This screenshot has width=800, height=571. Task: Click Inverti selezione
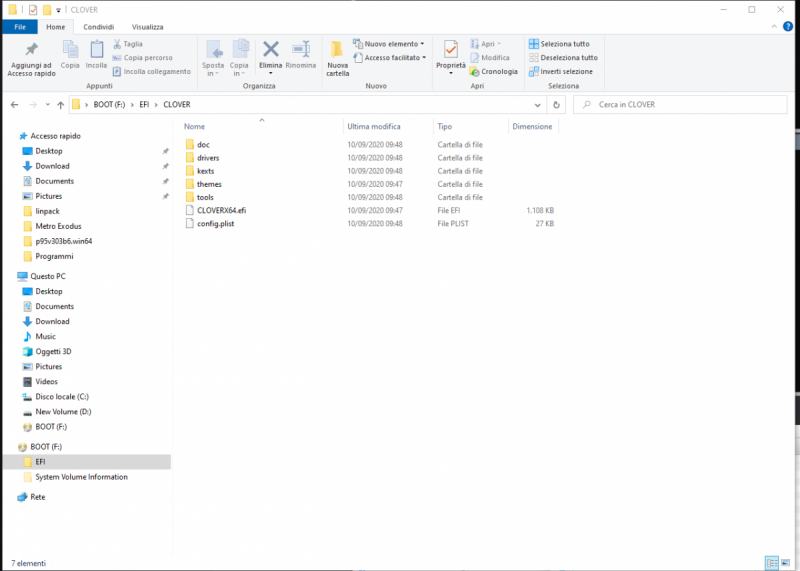tap(561, 71)
